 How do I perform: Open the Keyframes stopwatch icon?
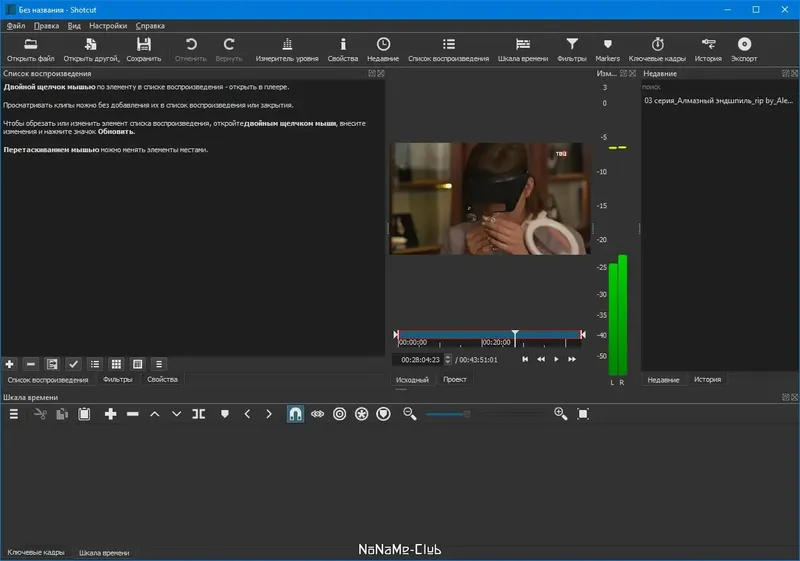click(x=657, y=44)
